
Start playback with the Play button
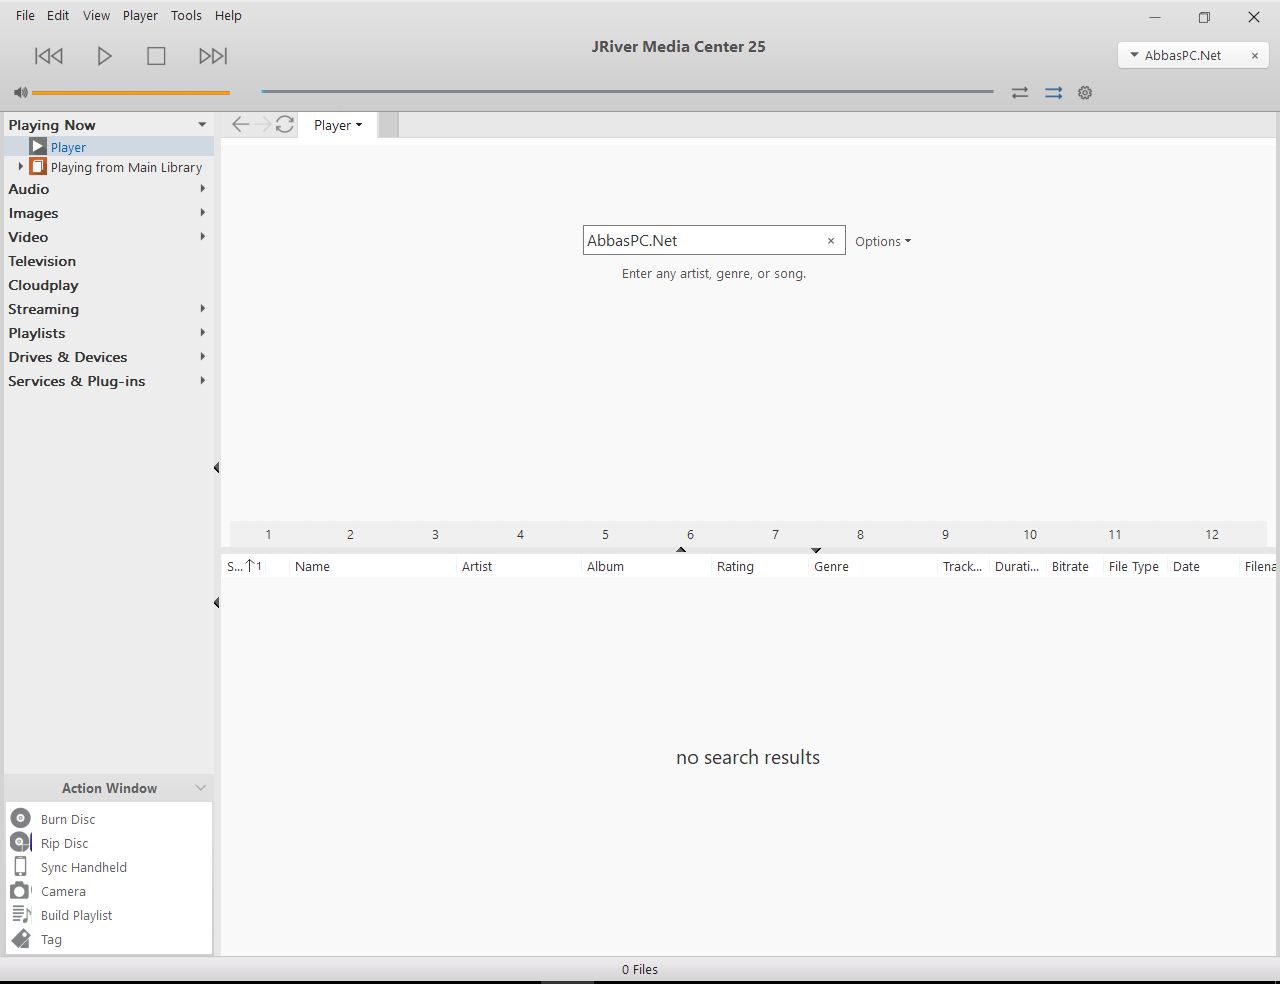click(x=104, y=56)
